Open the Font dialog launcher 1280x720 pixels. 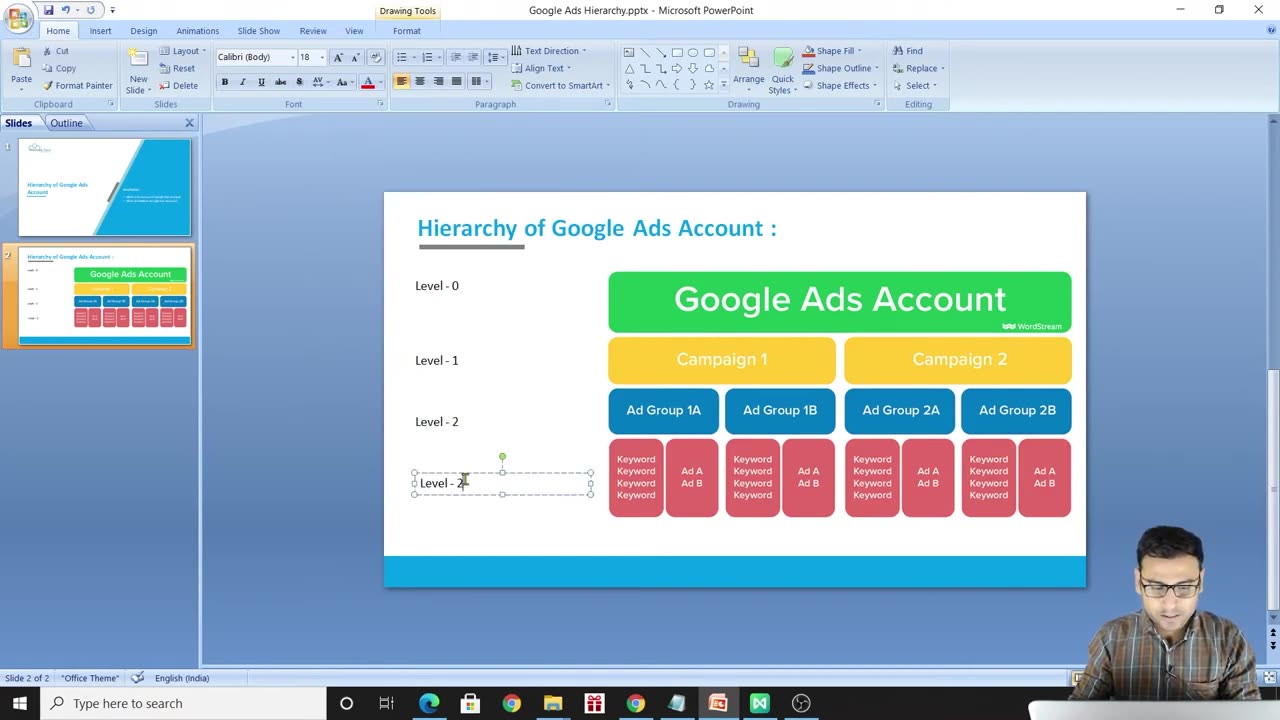point(380,104)
